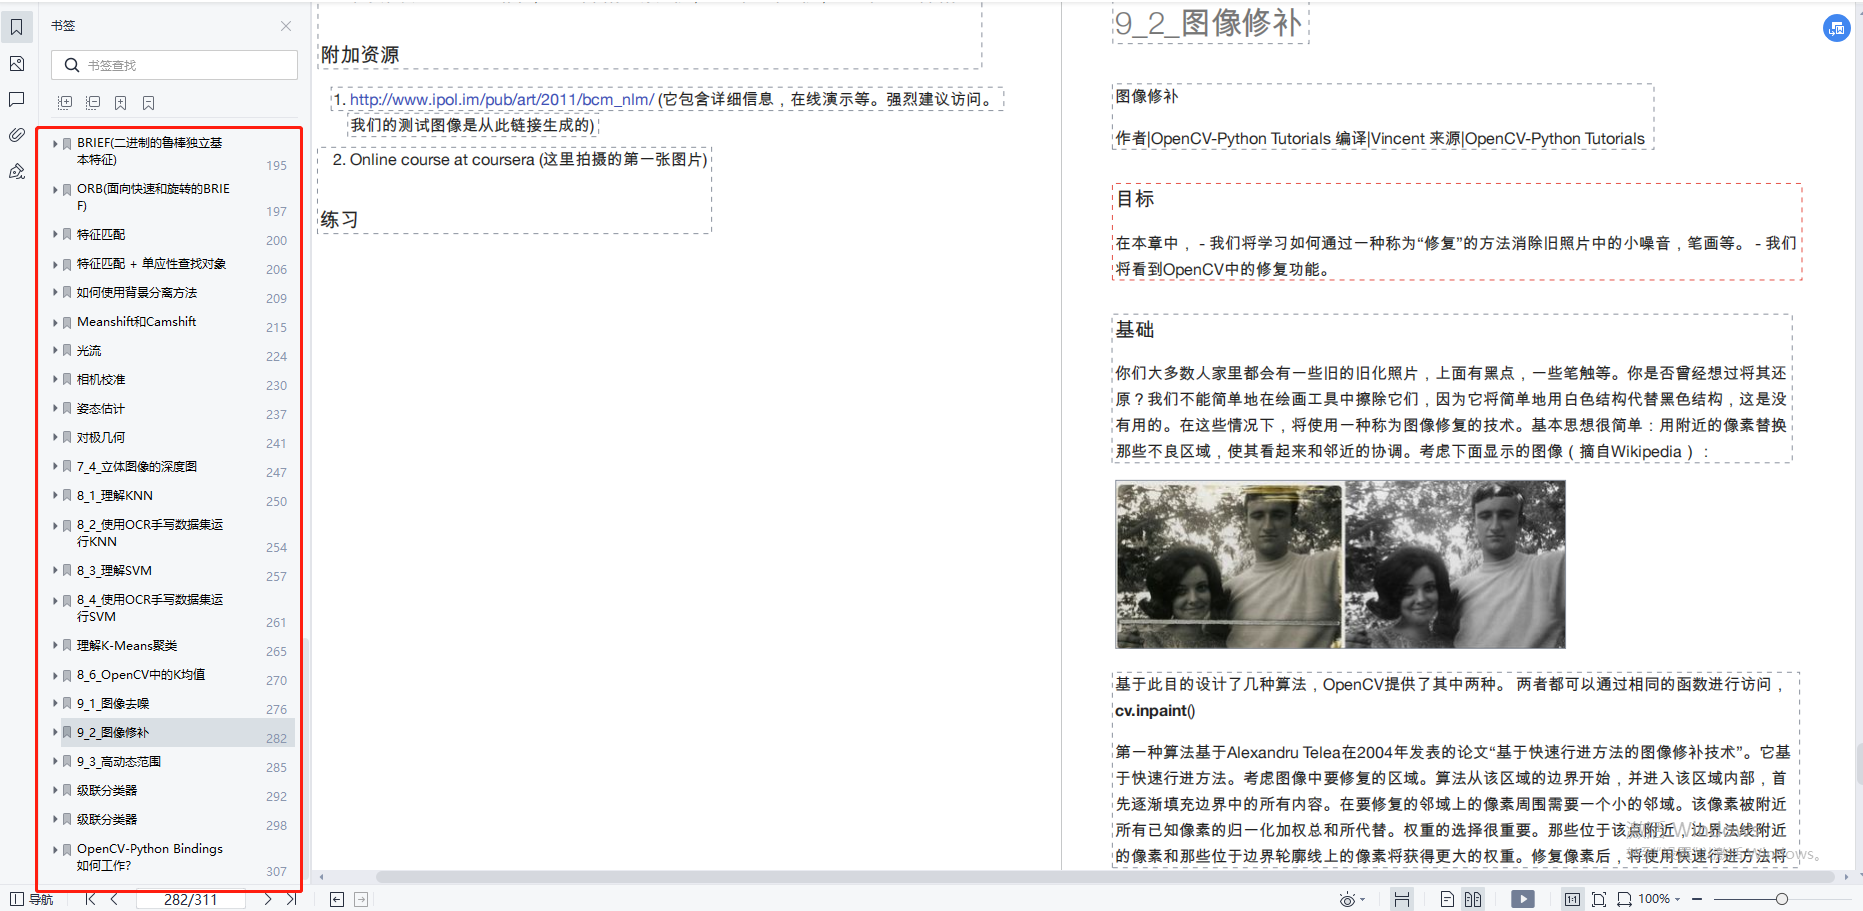Start slideshow with the play button

pos(1522,899)
